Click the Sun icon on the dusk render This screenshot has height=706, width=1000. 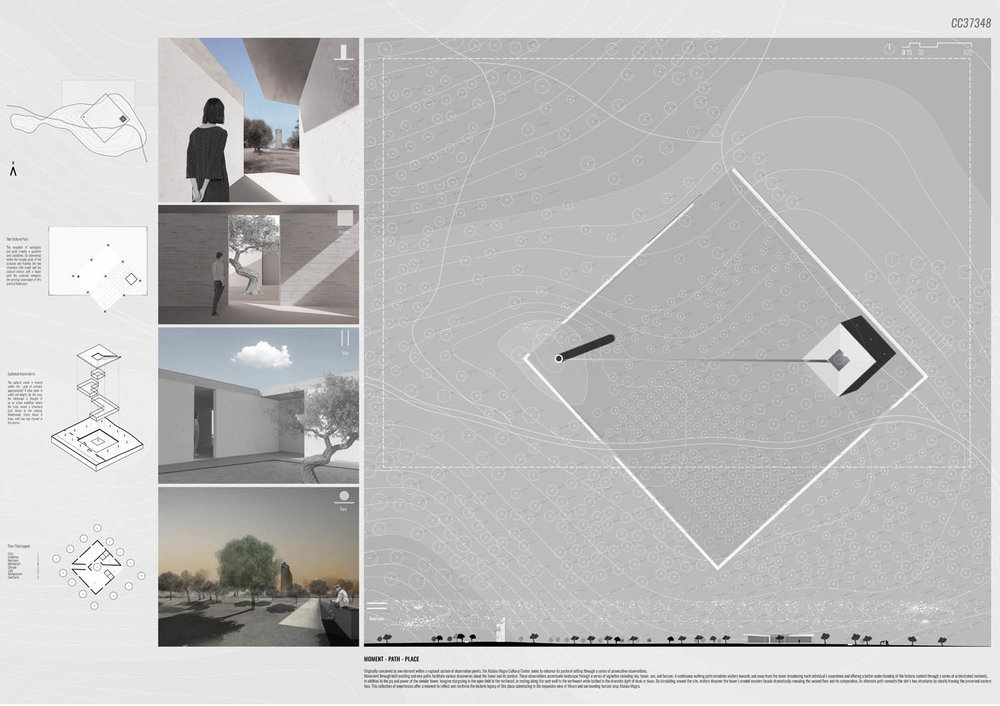[x=344, y=497]
